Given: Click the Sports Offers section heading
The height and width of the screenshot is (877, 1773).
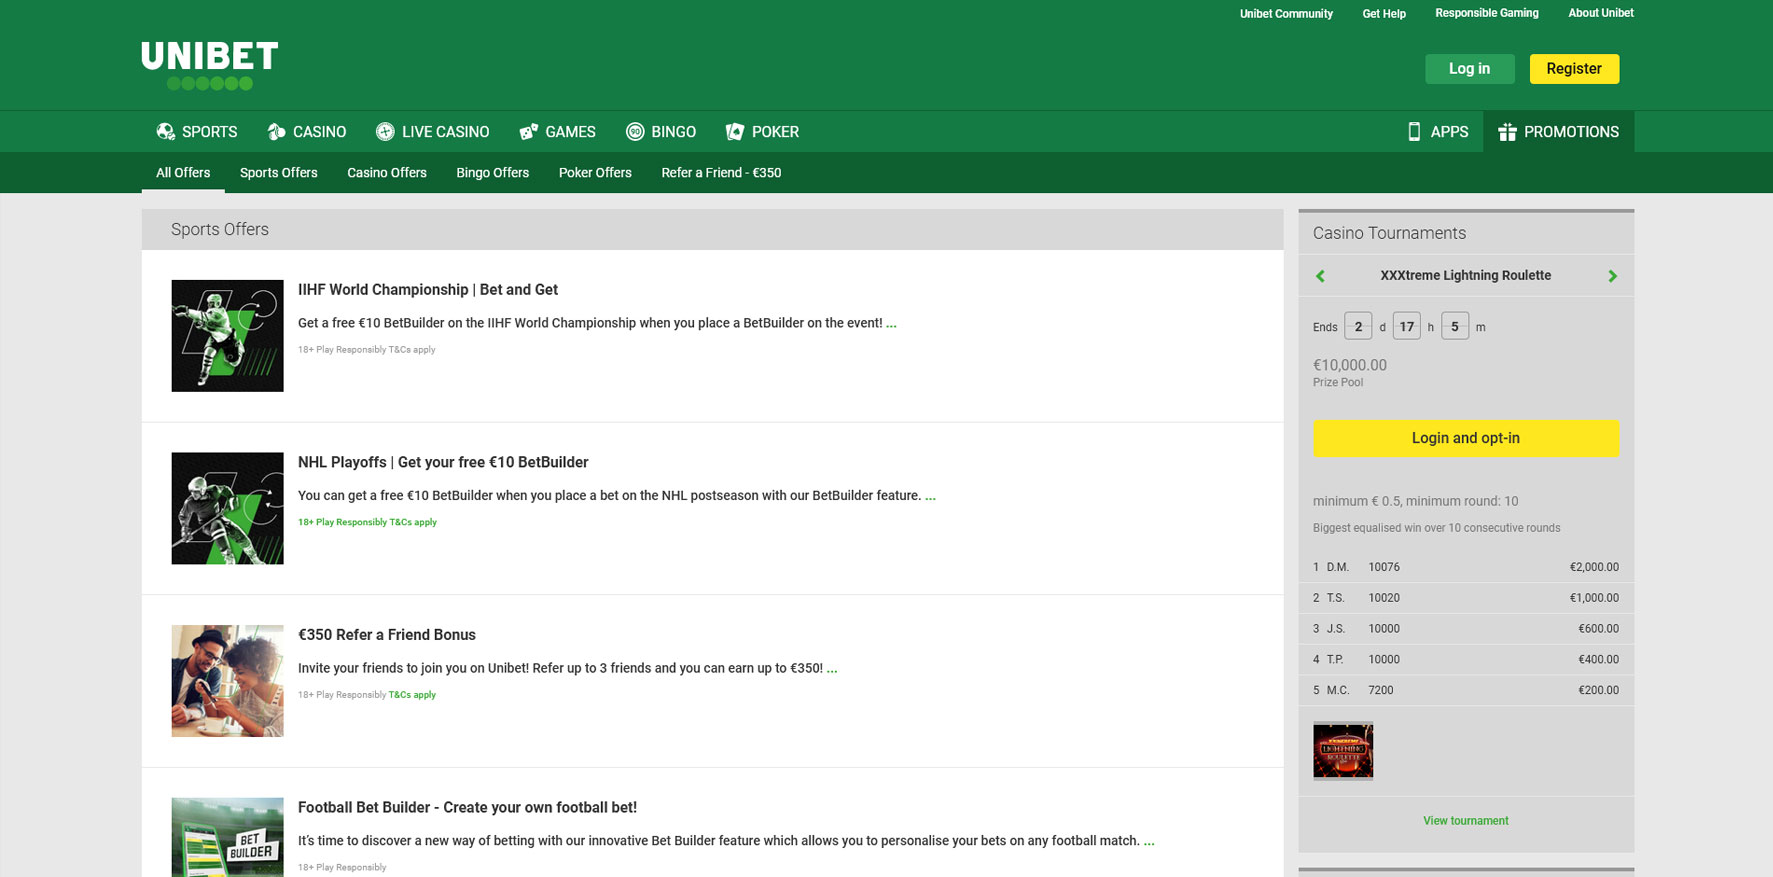Looking at the screenshot, I should 220,230.
